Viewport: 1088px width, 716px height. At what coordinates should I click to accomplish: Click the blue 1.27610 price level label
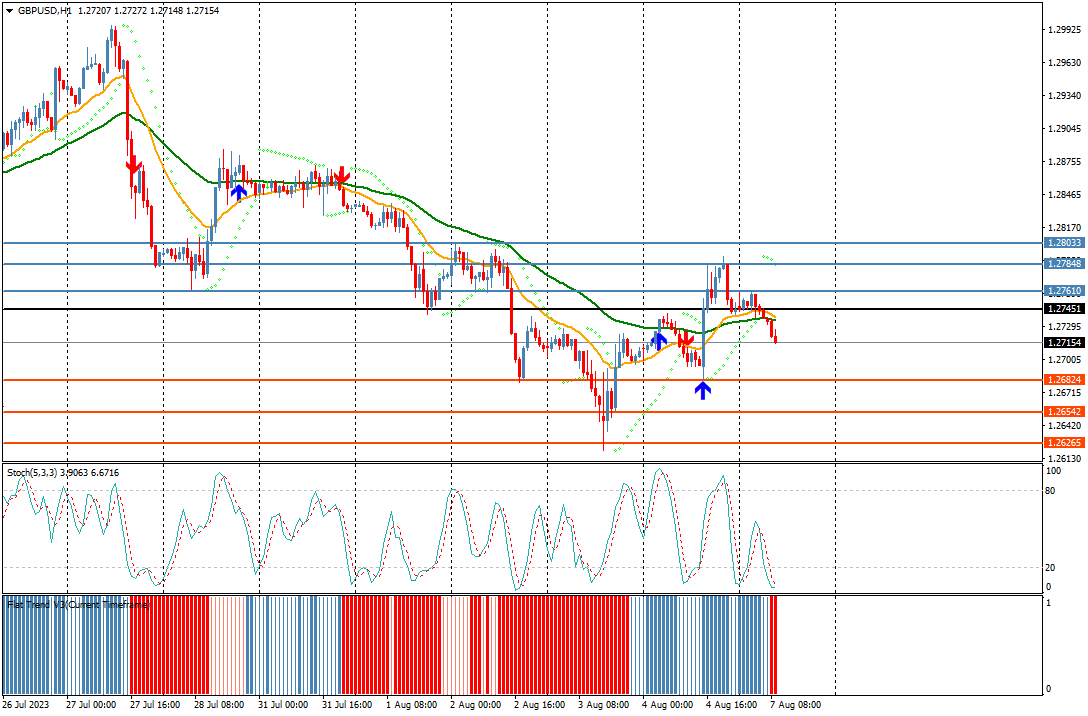pos(1064,291)
